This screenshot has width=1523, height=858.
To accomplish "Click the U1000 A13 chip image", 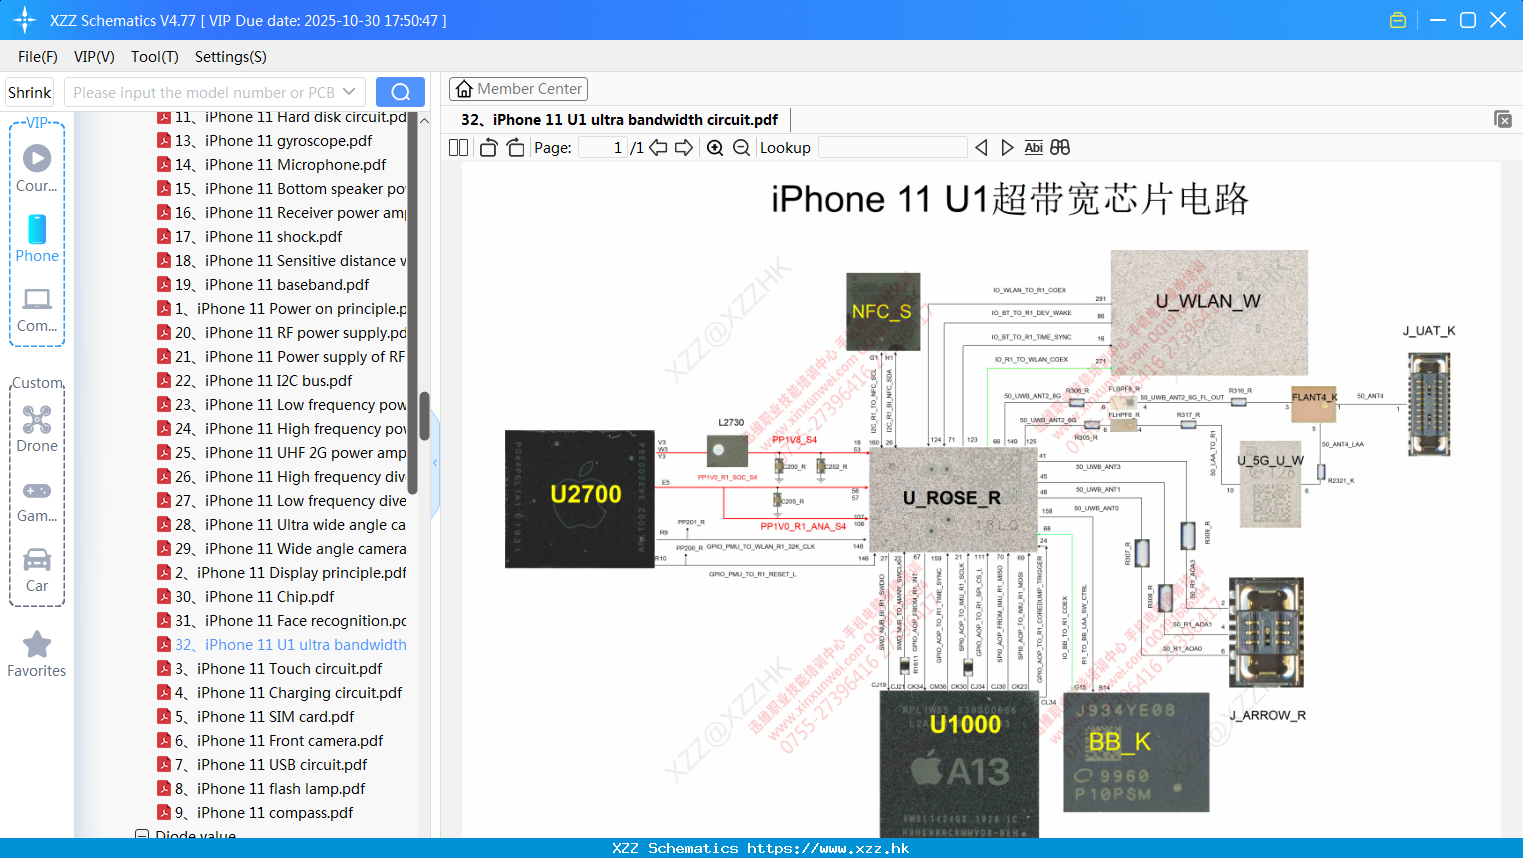I will (959, 764).
